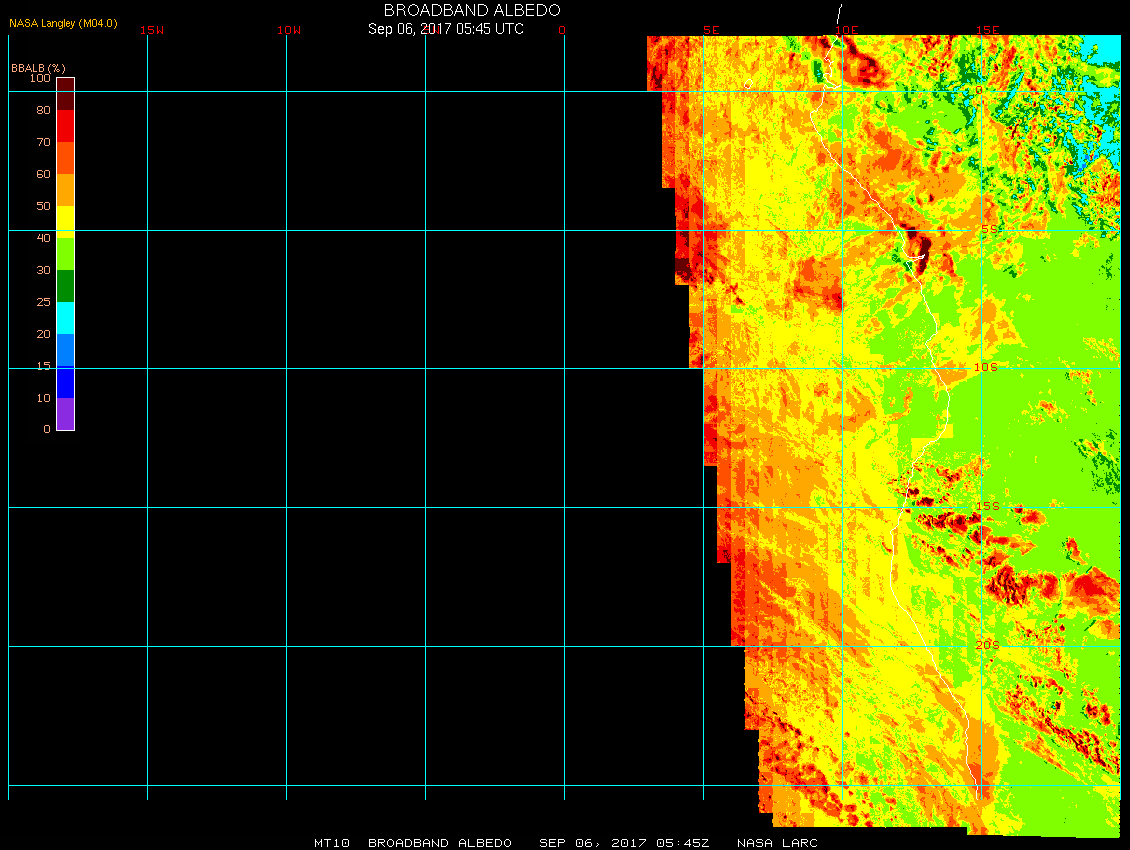Click the 20S latitude label
Image resolution: width=1130 pixels, height=850 pixels.
[x=986, y=645]
